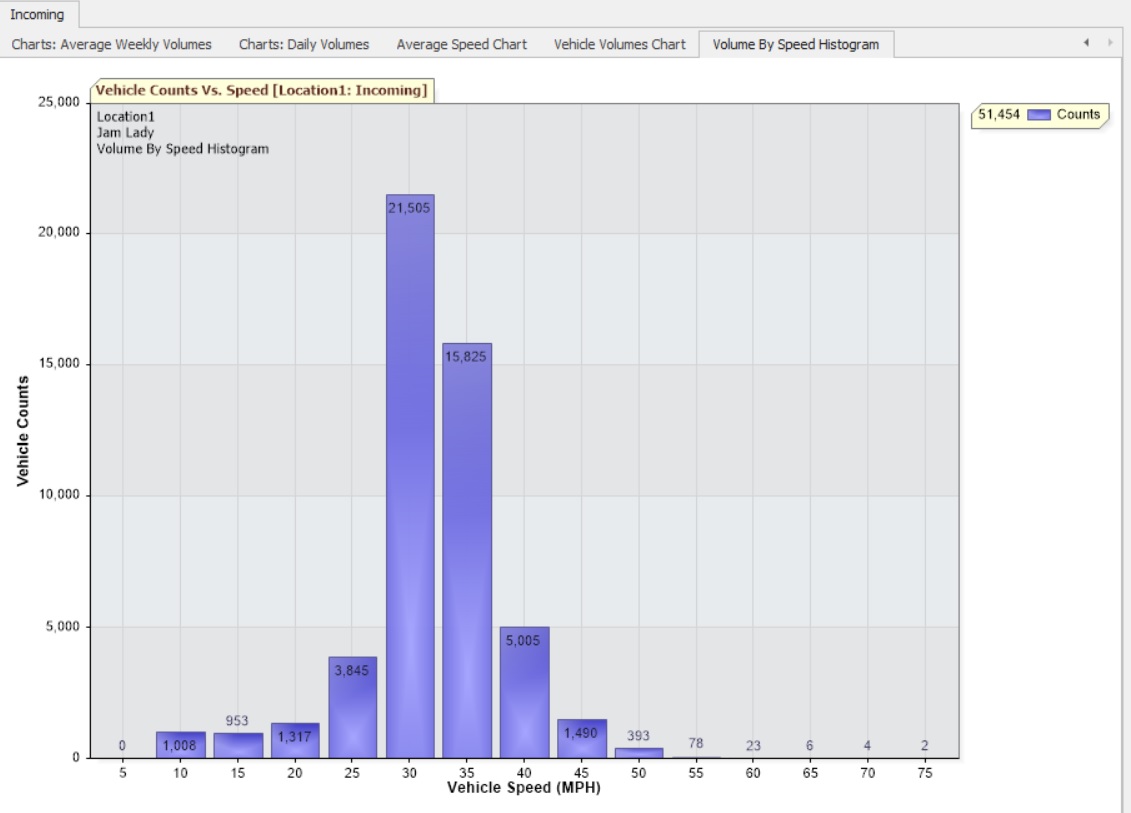Click the Vehicle Counts axis title
Viewport: 1131px width, 813px height.
pyautogui.click(x=23, y=431)
